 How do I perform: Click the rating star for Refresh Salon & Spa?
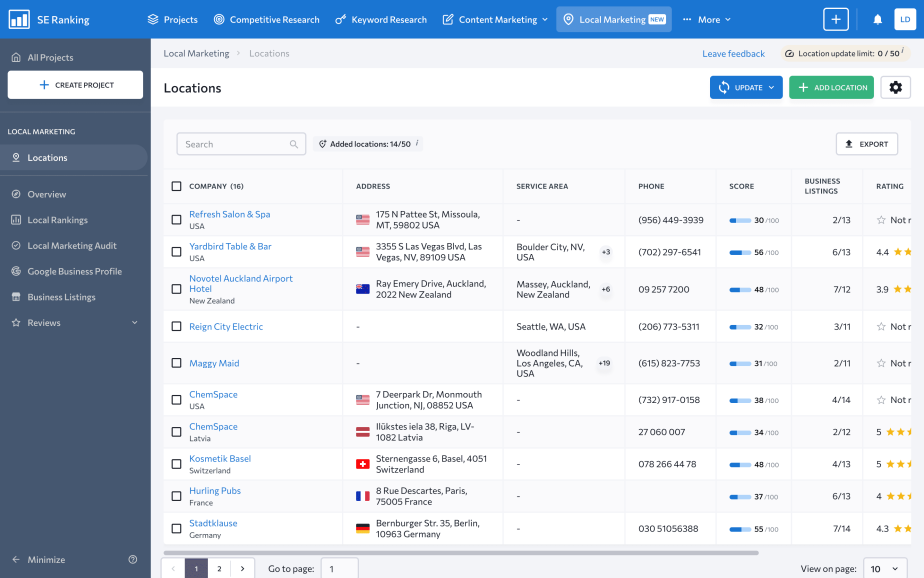[x=881, y=220]
